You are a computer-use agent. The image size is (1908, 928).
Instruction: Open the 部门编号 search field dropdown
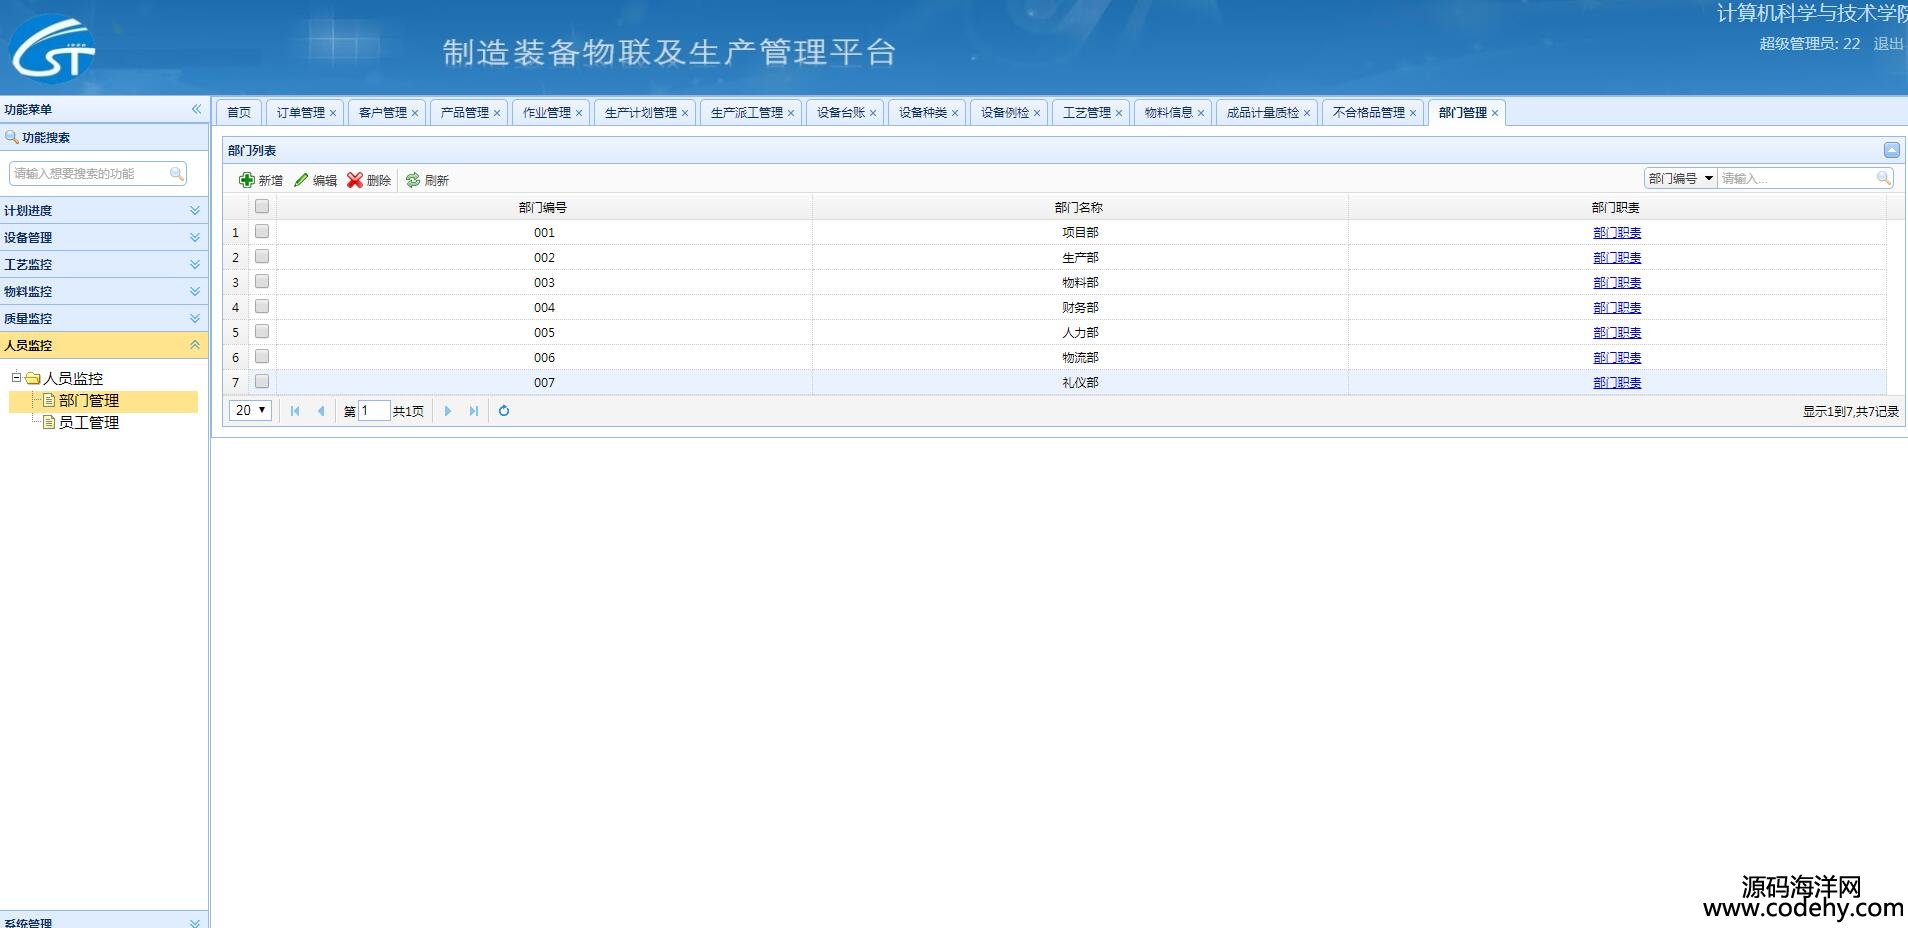click(x=1709, y=178)
